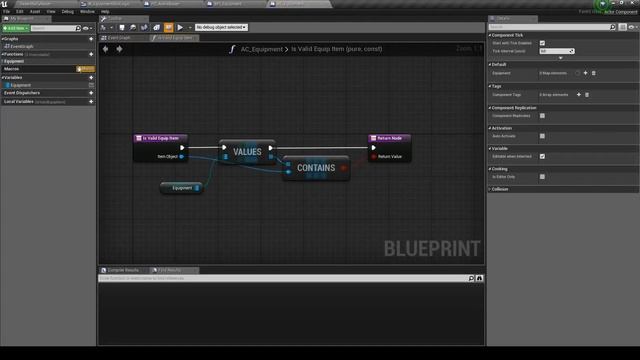Click the Save toolbar icon
The image size is (640, 360).
point(122,27)
